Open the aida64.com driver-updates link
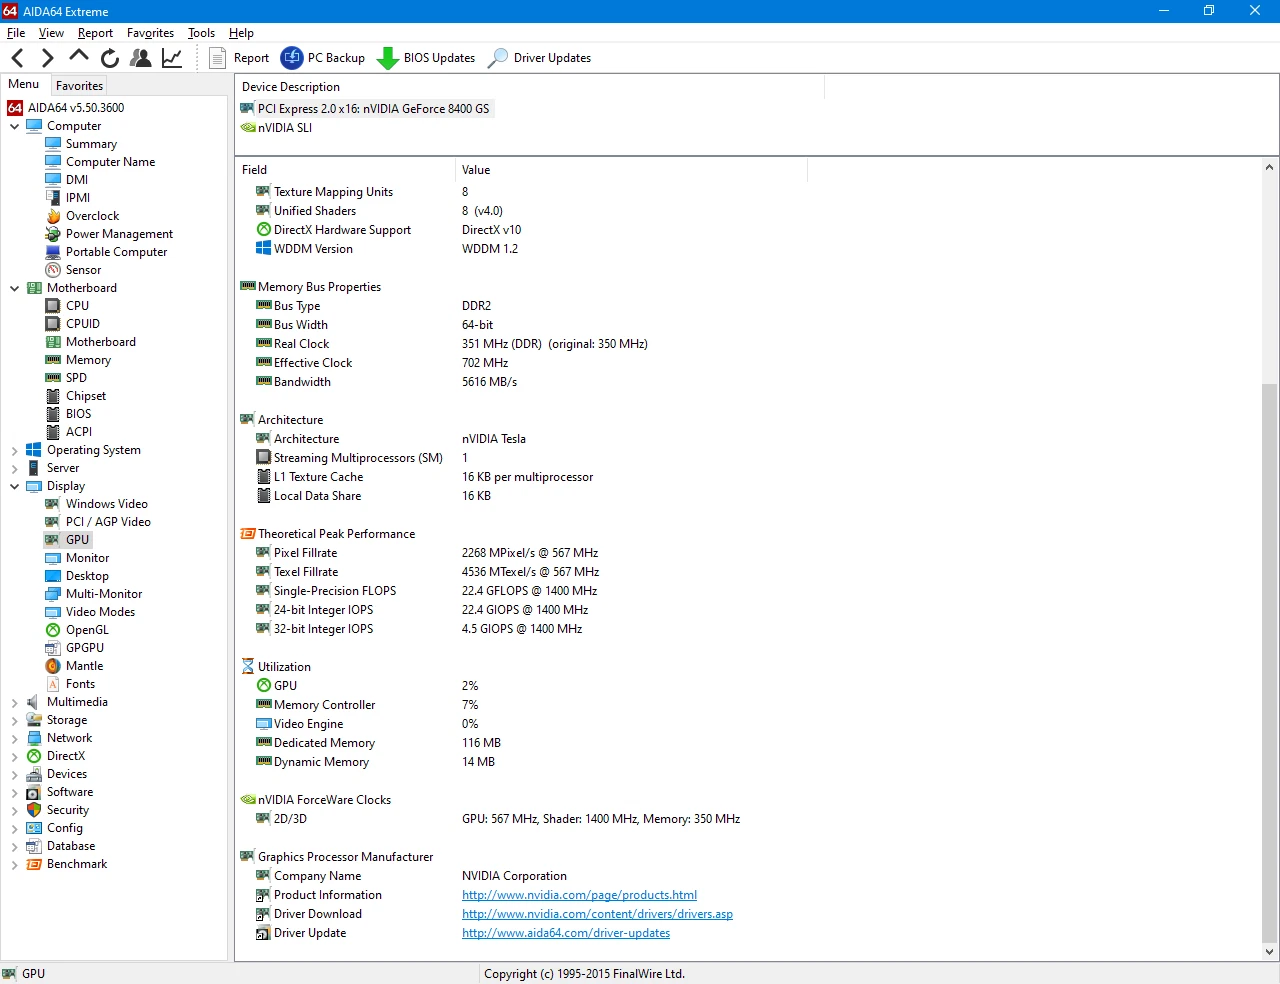The width and height of the screenshot is (1280, 984). click(x=566, y=933)
